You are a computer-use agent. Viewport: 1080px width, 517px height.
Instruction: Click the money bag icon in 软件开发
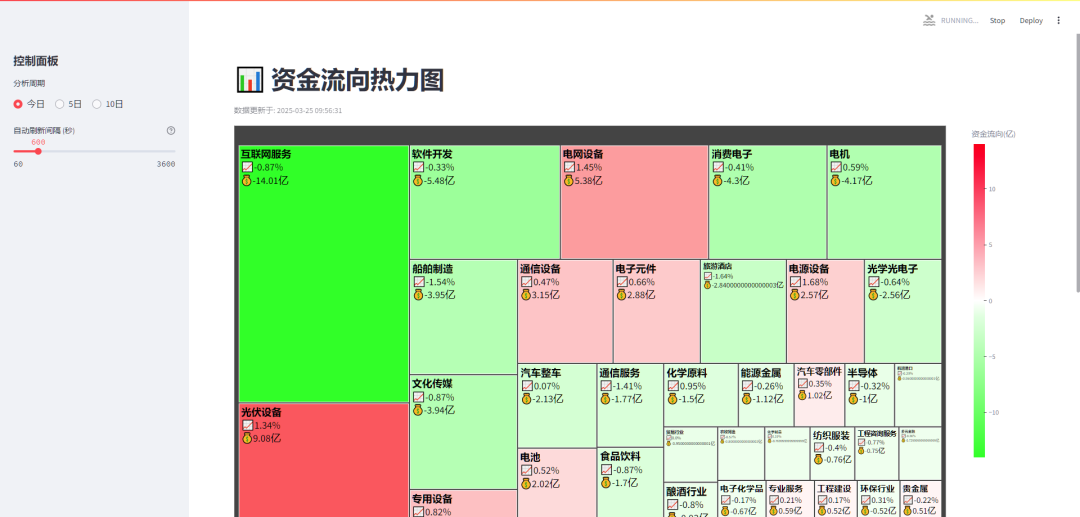coord(417,180)
